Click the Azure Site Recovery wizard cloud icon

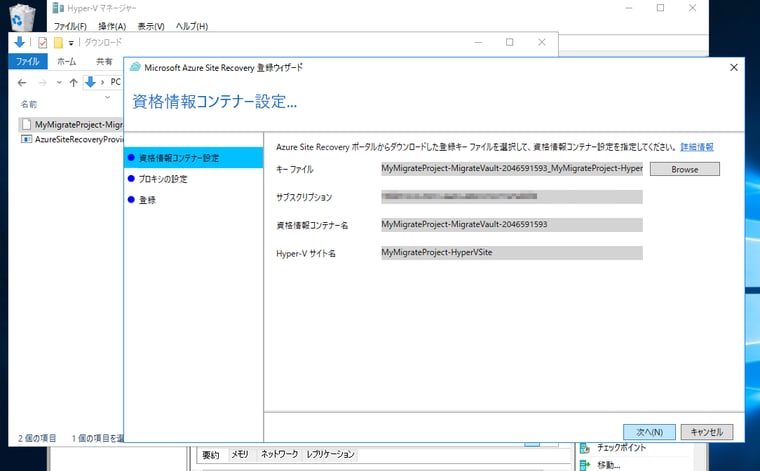coord(135,67)
